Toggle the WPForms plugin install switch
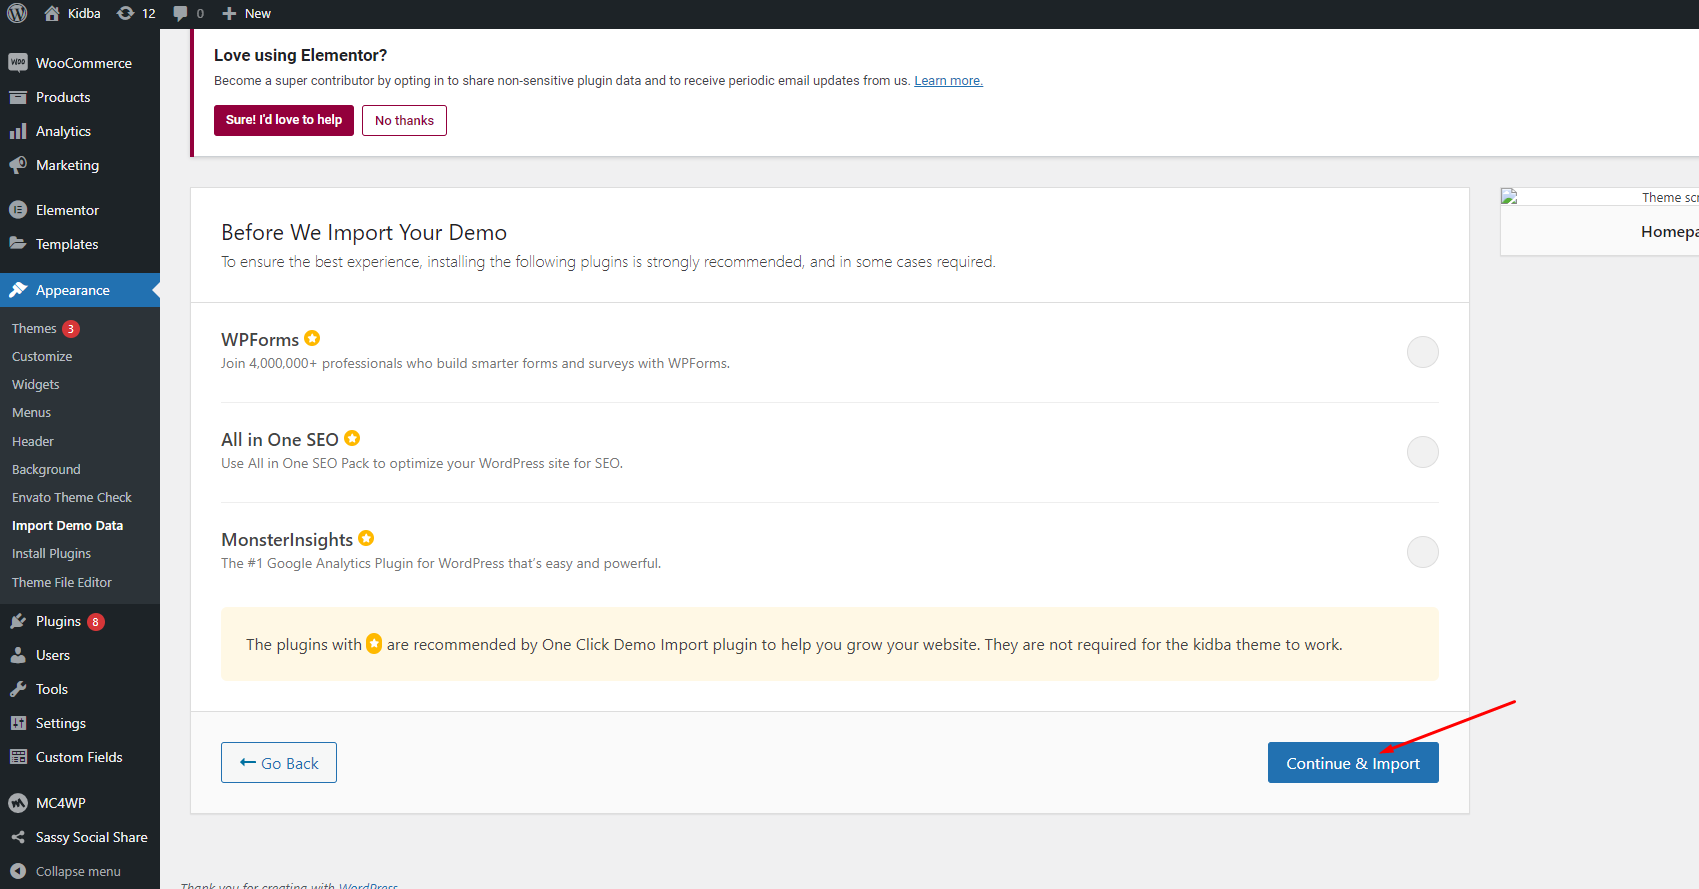The width and height of the screenshot is (1699, 889). [1422, 352]
